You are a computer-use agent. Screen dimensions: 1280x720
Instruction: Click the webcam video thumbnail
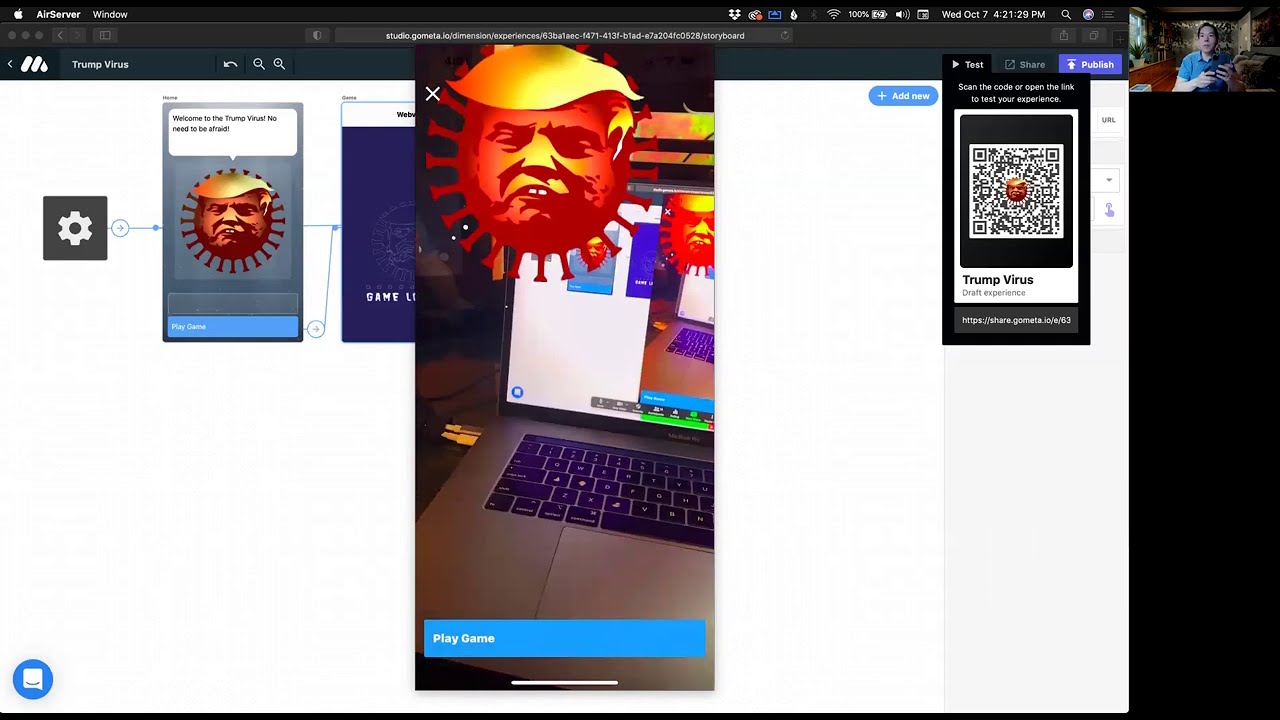tap(1204, 51)
